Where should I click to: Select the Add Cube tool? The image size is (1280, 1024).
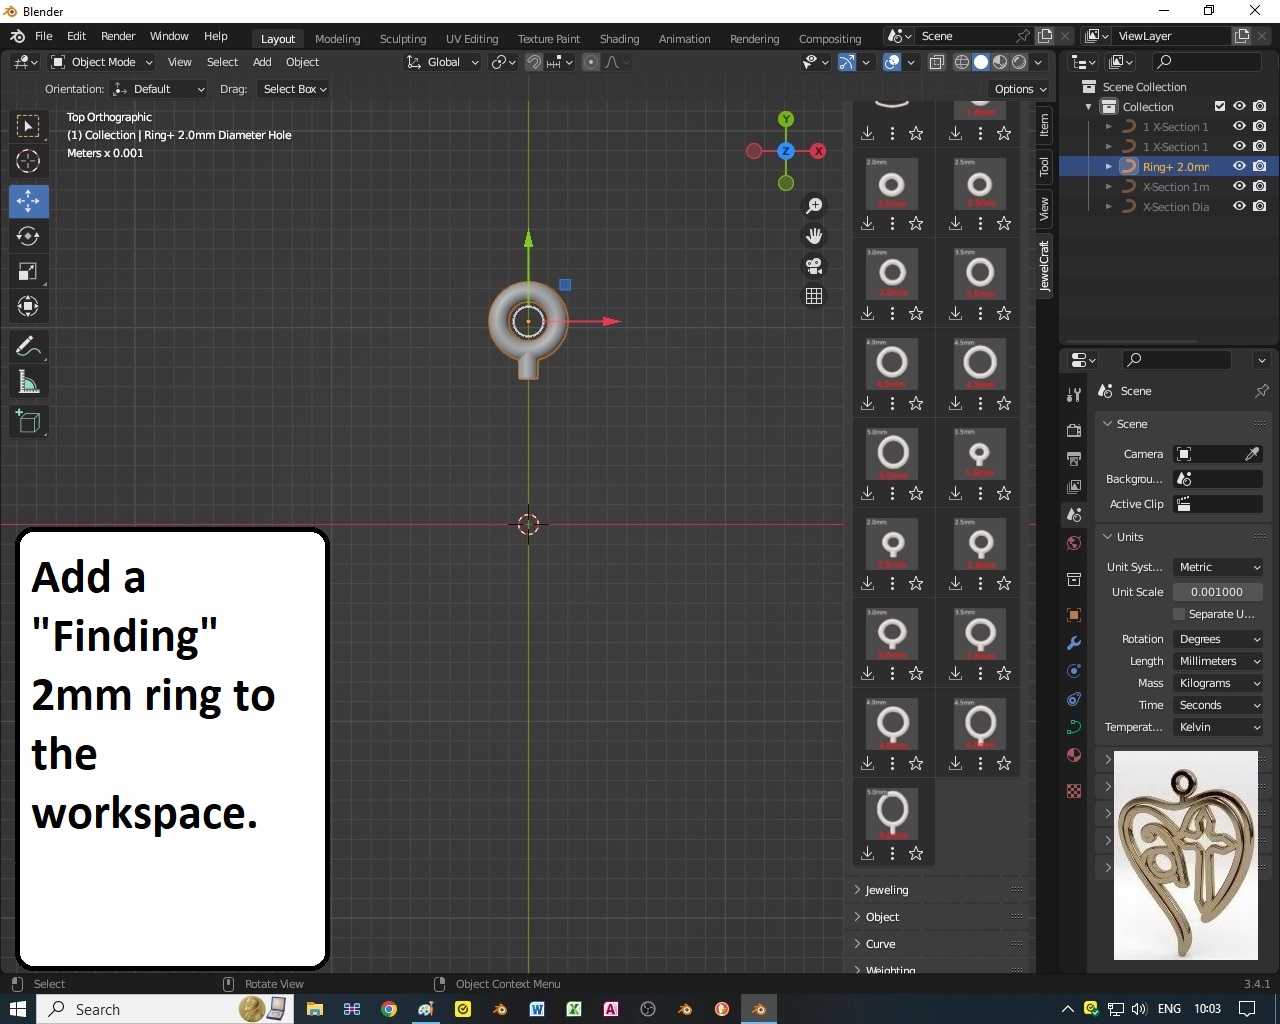coord(28,422)
